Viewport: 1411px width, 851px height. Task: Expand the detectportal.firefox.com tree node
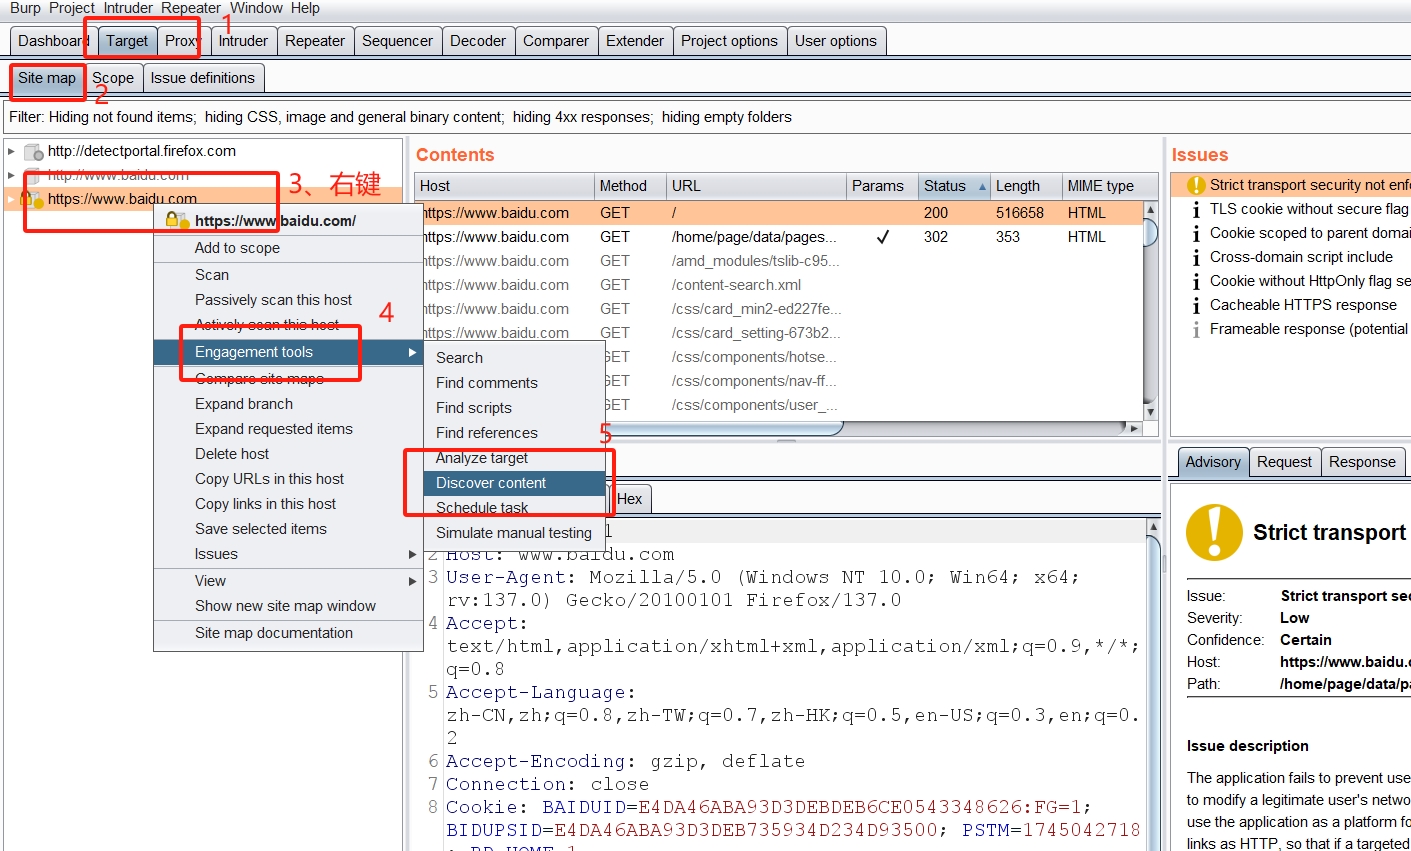tap(11, 152)
